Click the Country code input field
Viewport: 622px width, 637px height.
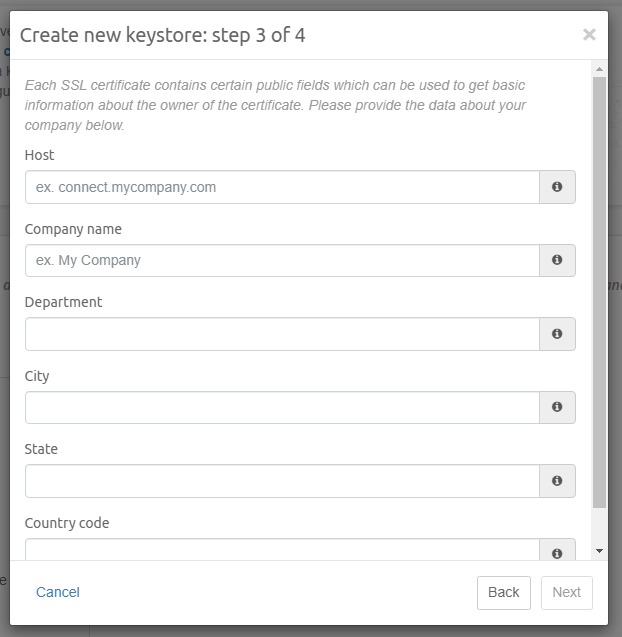[x=282, y=550]
